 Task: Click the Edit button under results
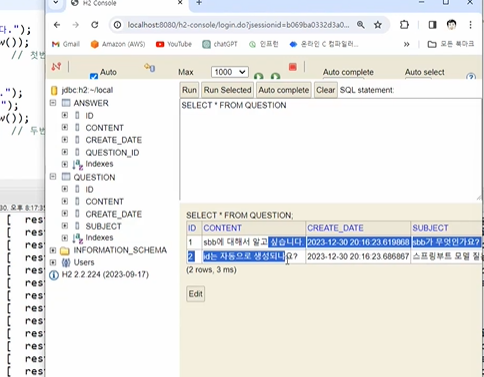[x=195, y=294]
